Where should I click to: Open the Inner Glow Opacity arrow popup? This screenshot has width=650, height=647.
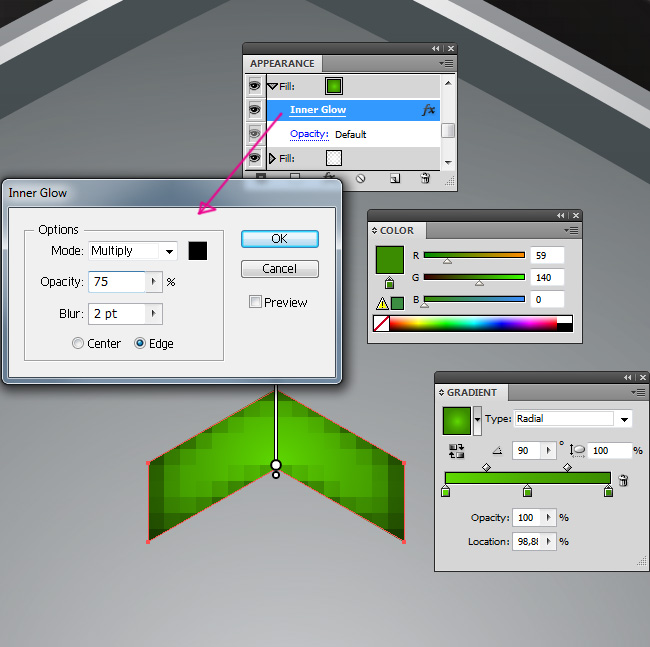pos(154,282)
